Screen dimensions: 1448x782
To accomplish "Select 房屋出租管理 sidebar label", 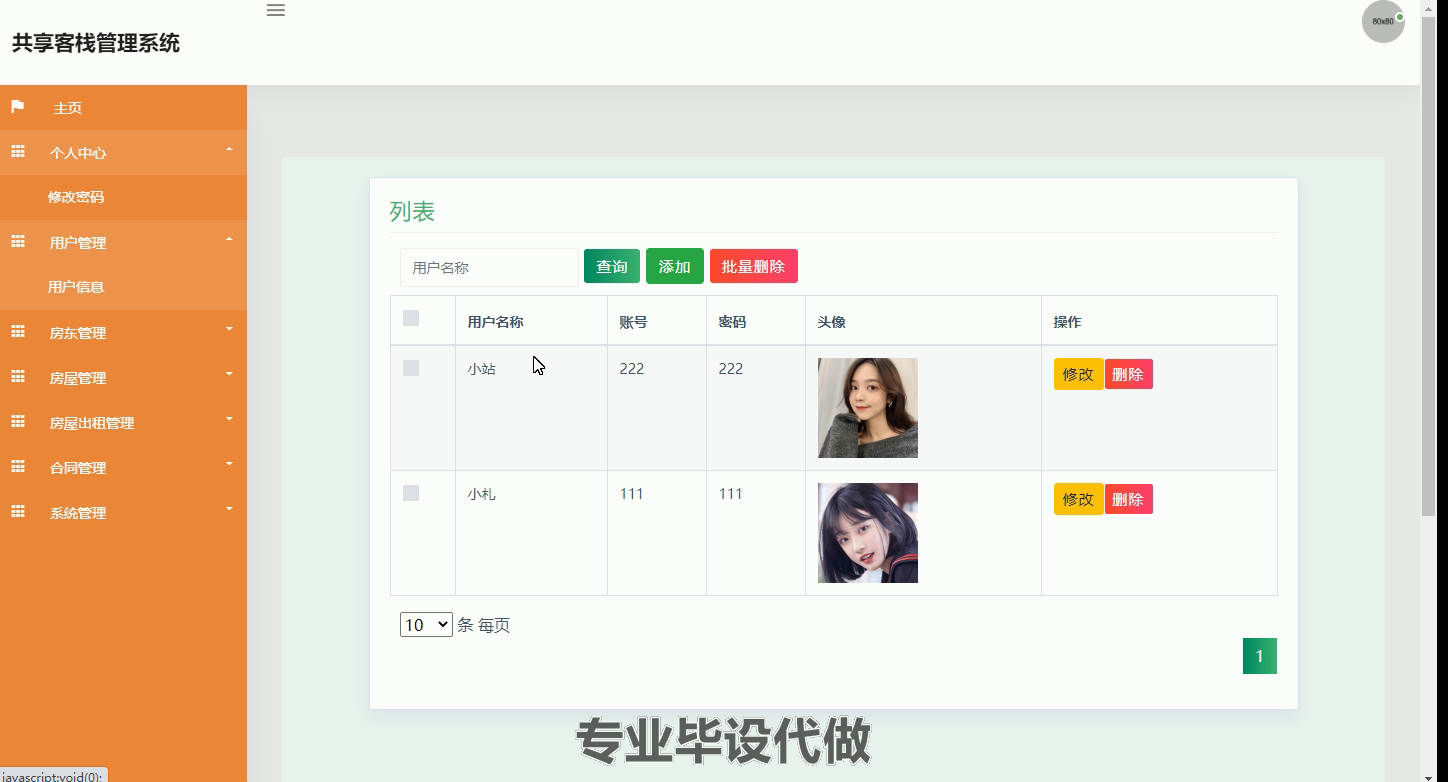I will (x=92, y=423).
